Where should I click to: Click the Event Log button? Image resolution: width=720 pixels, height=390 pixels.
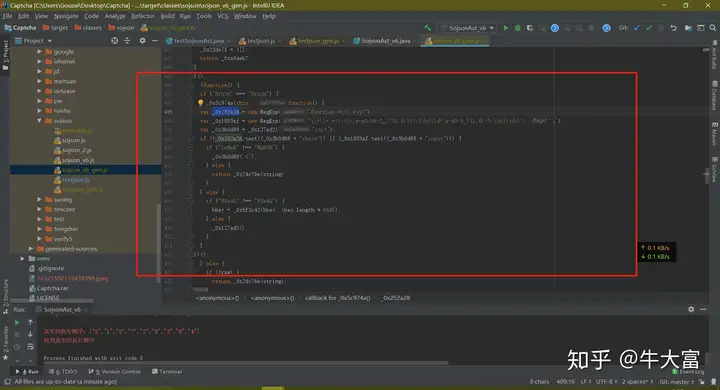(688, 372)
